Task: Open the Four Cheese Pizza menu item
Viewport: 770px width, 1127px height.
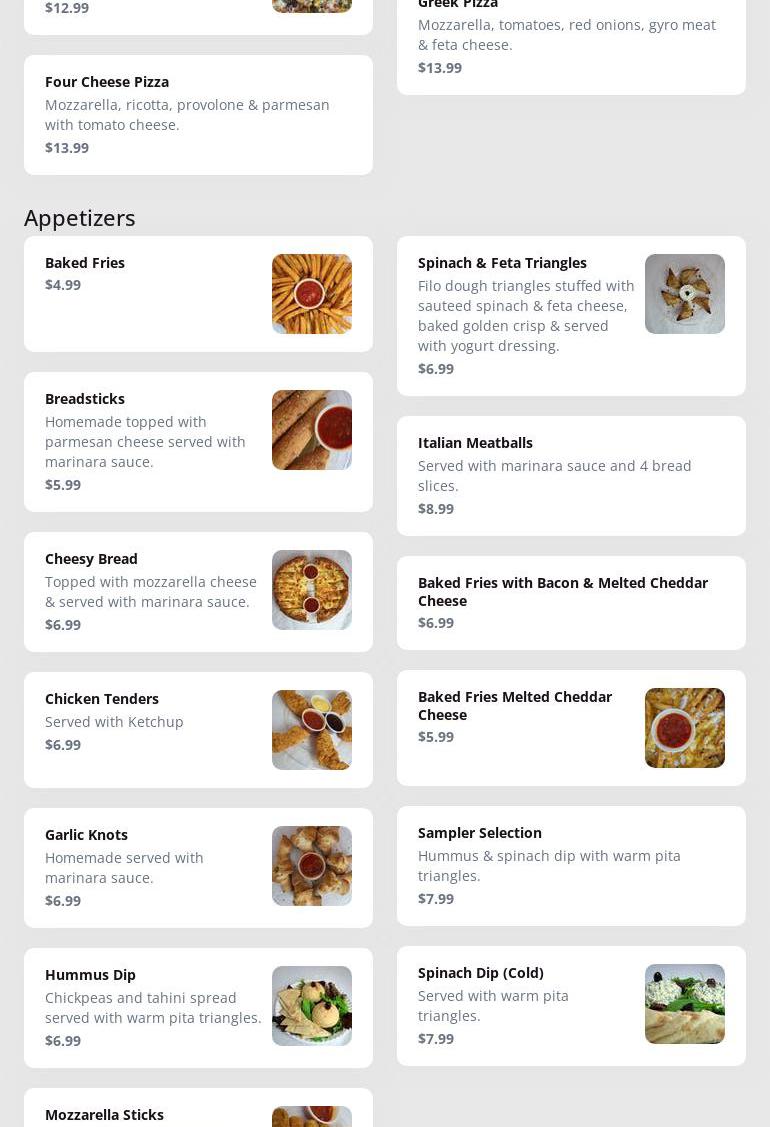Action: (x=198, y=115)
